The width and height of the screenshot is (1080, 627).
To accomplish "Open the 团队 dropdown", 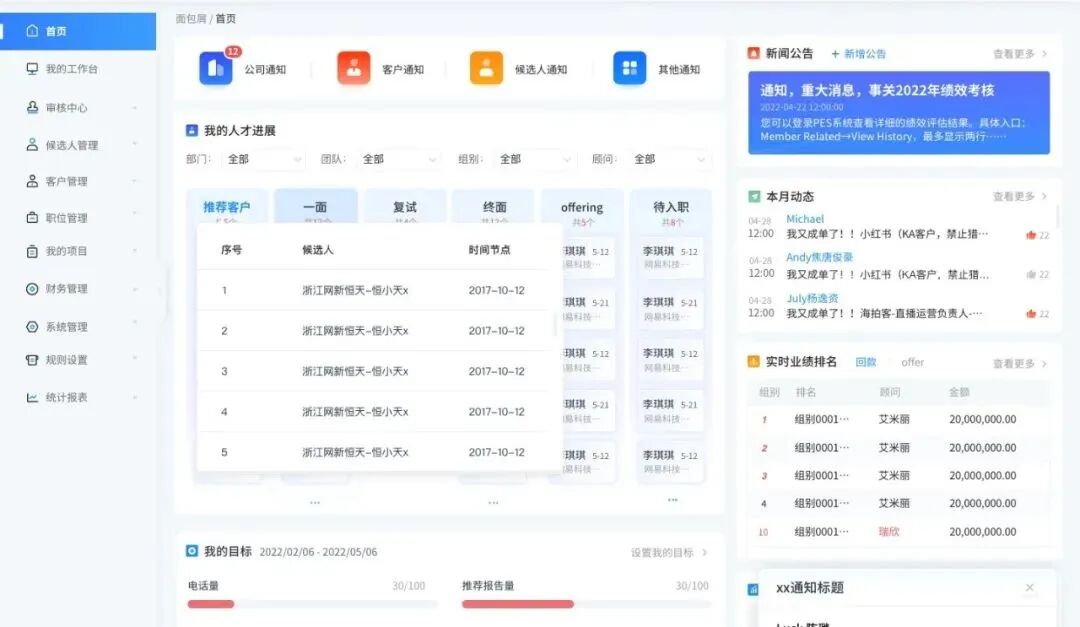I will pos(398,159).
